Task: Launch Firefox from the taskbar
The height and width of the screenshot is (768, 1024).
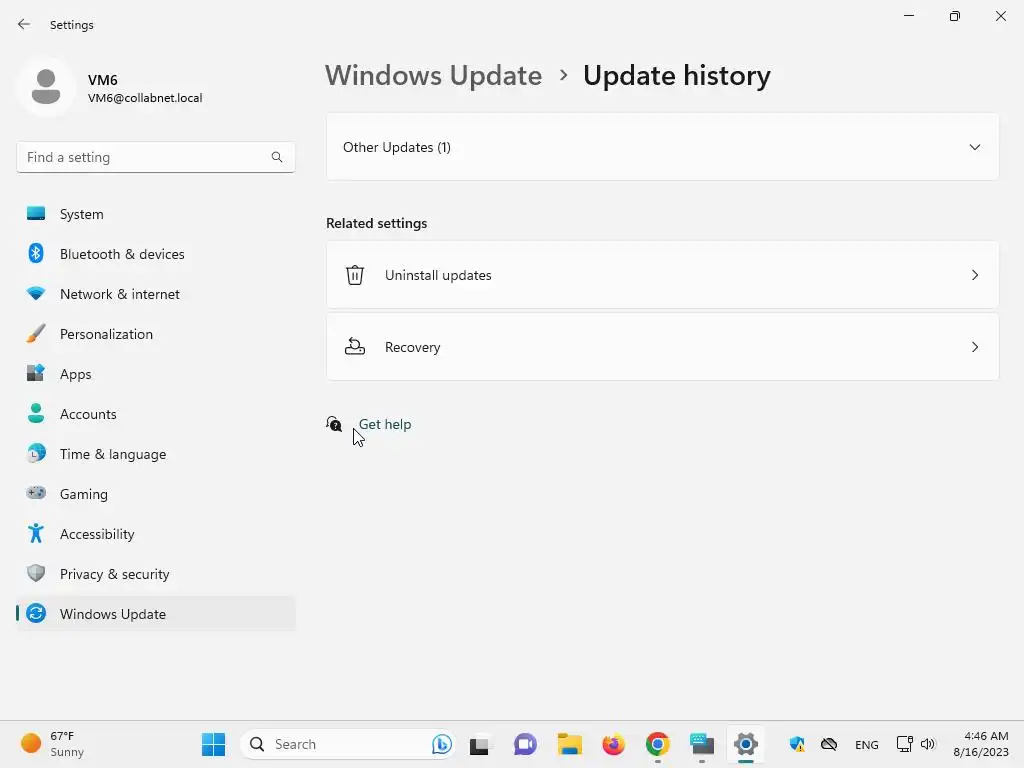Action: click(x=613, y=744)
